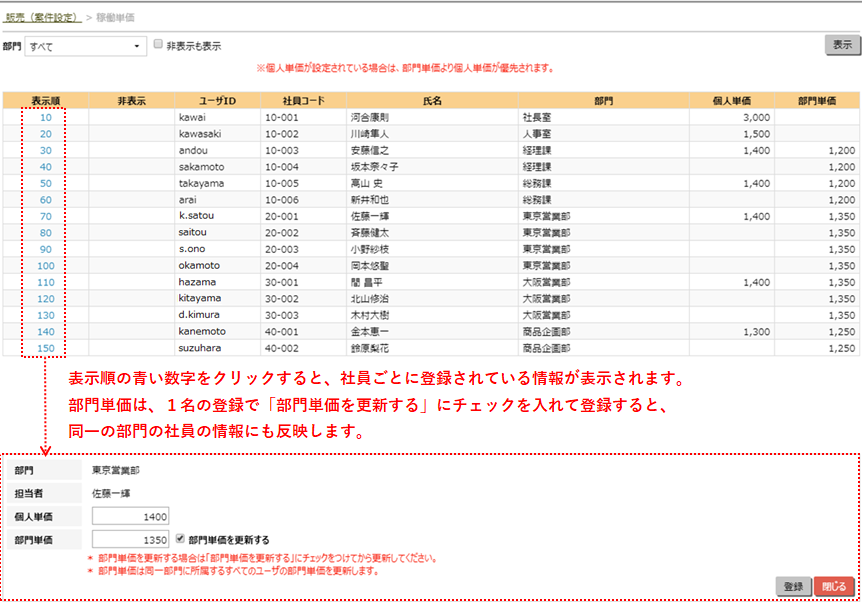Image resolution: width=862 pixels, height=602 pixels.
Task: Open display order 150 for suzuhara
Action: (46, 348)
